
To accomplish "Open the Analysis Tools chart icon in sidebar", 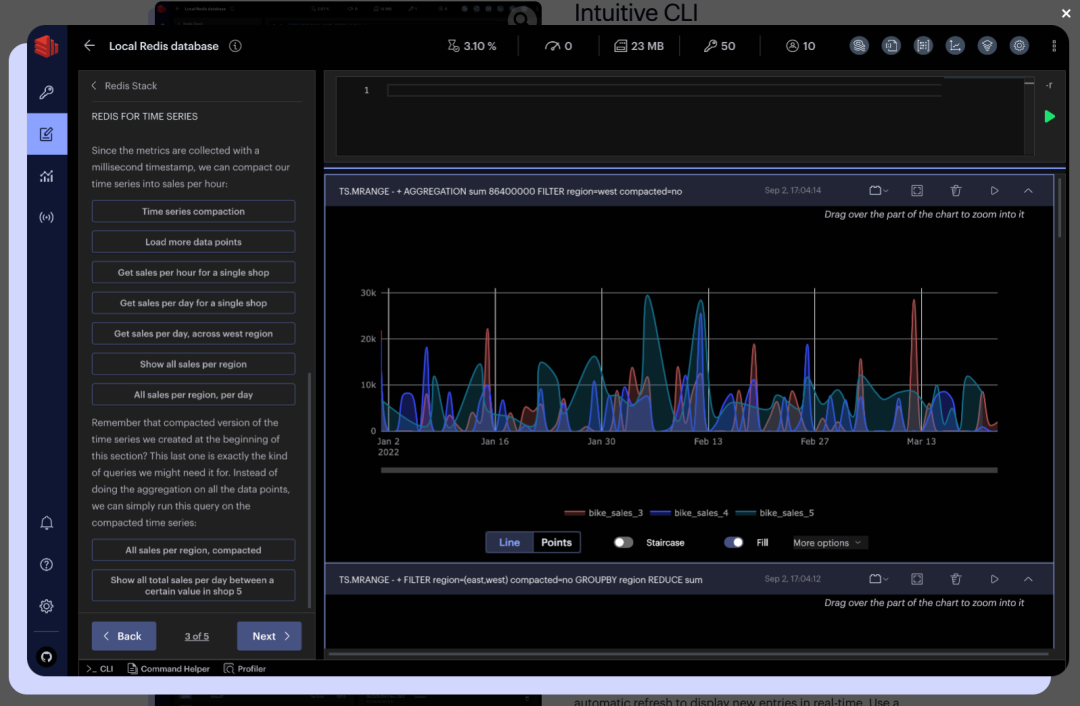I will (46, 176).
